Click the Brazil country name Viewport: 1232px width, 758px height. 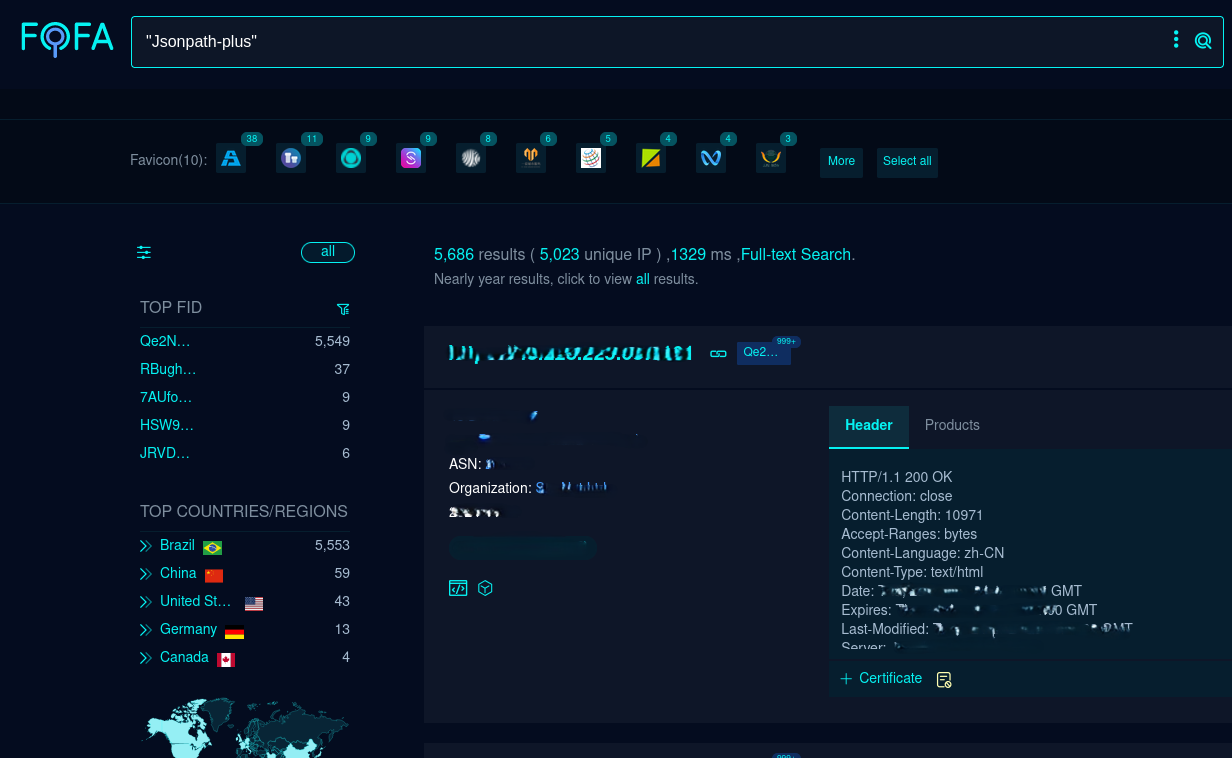(177, 545)
